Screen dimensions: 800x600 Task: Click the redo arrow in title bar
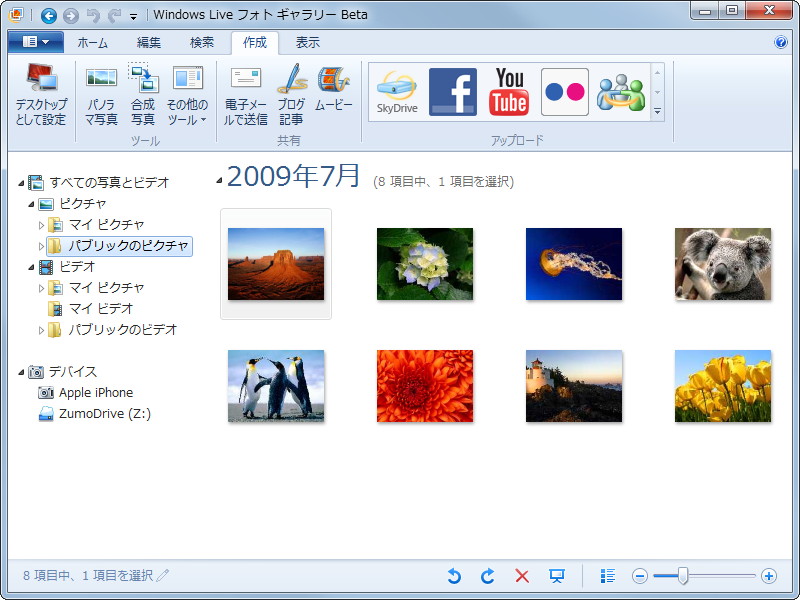pyautogui.click(x=115, y=16)
